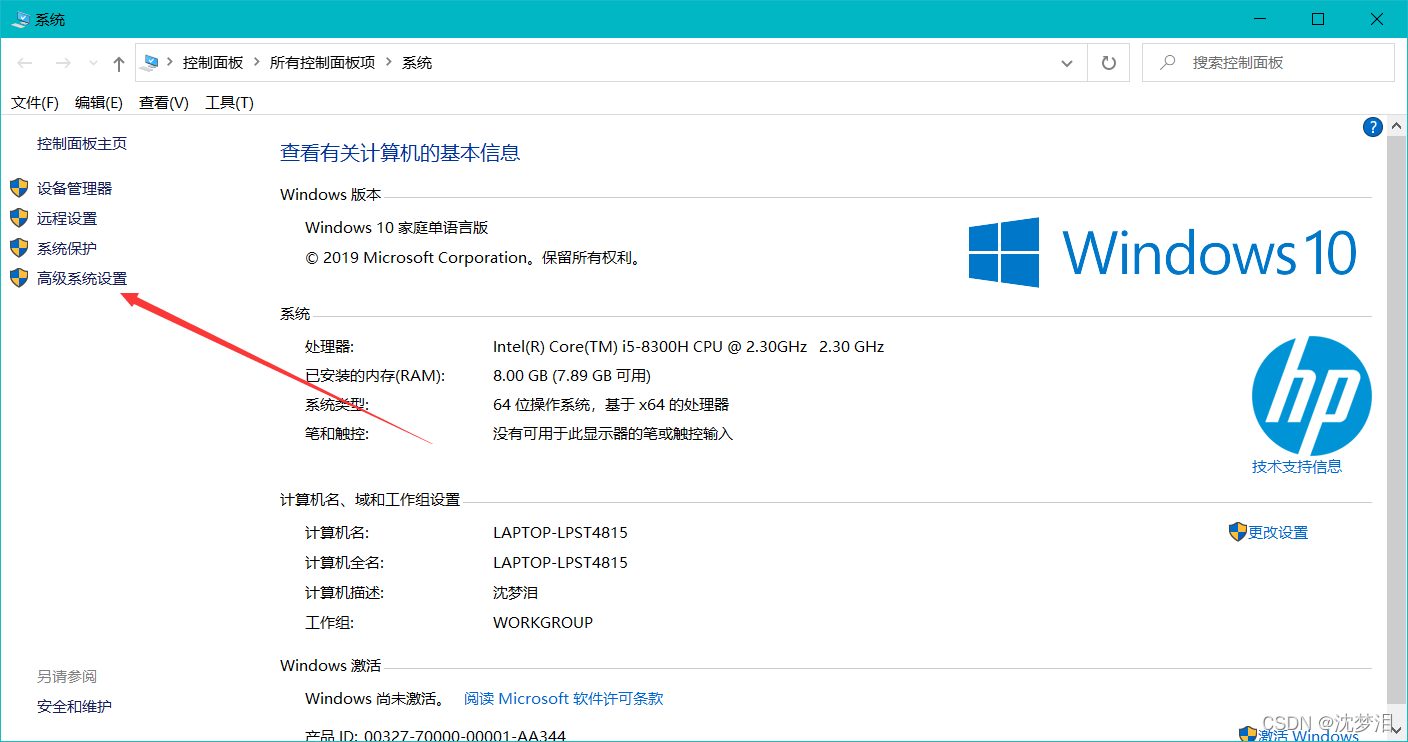1408x742 pixels.
Task: Click shield icon beside 高级系统设置
Action: coord(19,278)
